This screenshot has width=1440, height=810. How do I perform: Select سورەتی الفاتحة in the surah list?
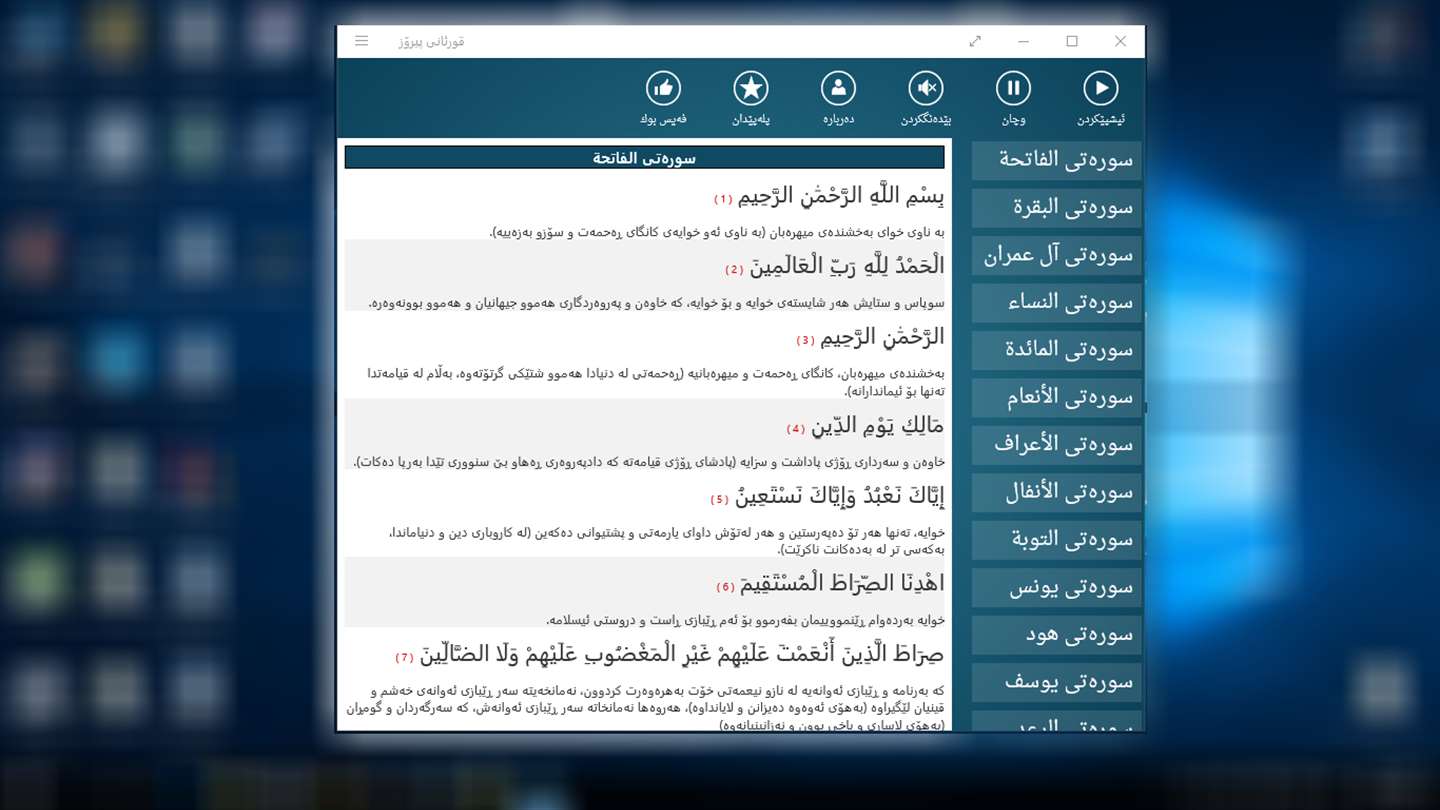pyautogui.click(x=1056, y=160)
